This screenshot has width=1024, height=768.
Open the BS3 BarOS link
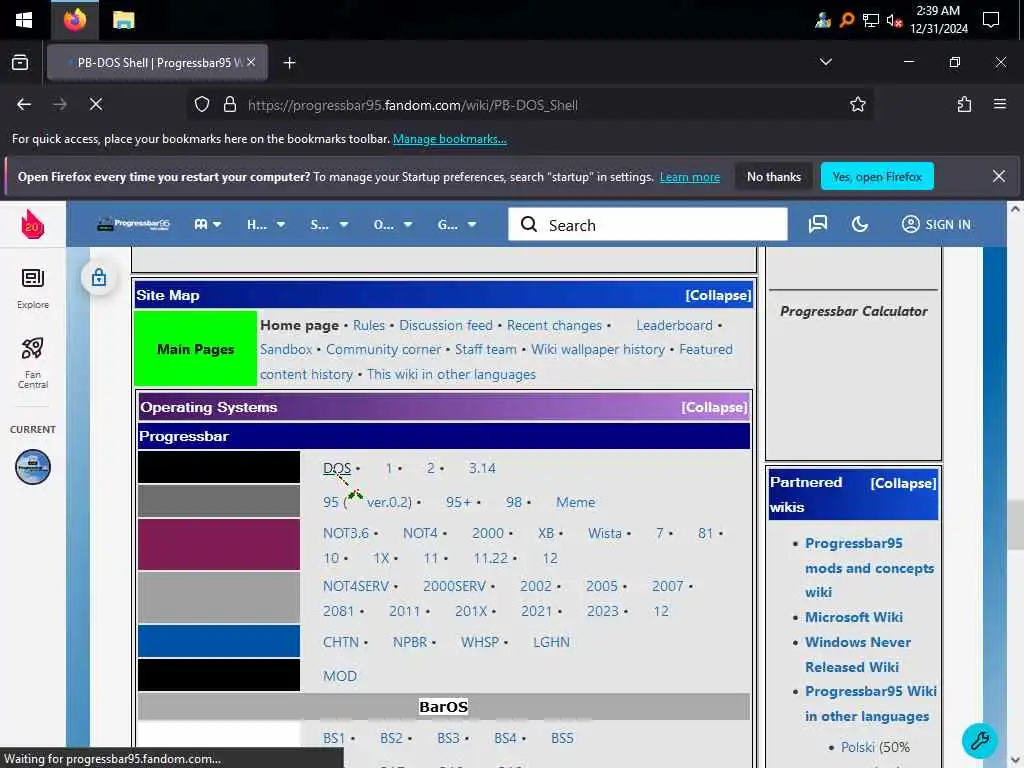click(448, 738)
